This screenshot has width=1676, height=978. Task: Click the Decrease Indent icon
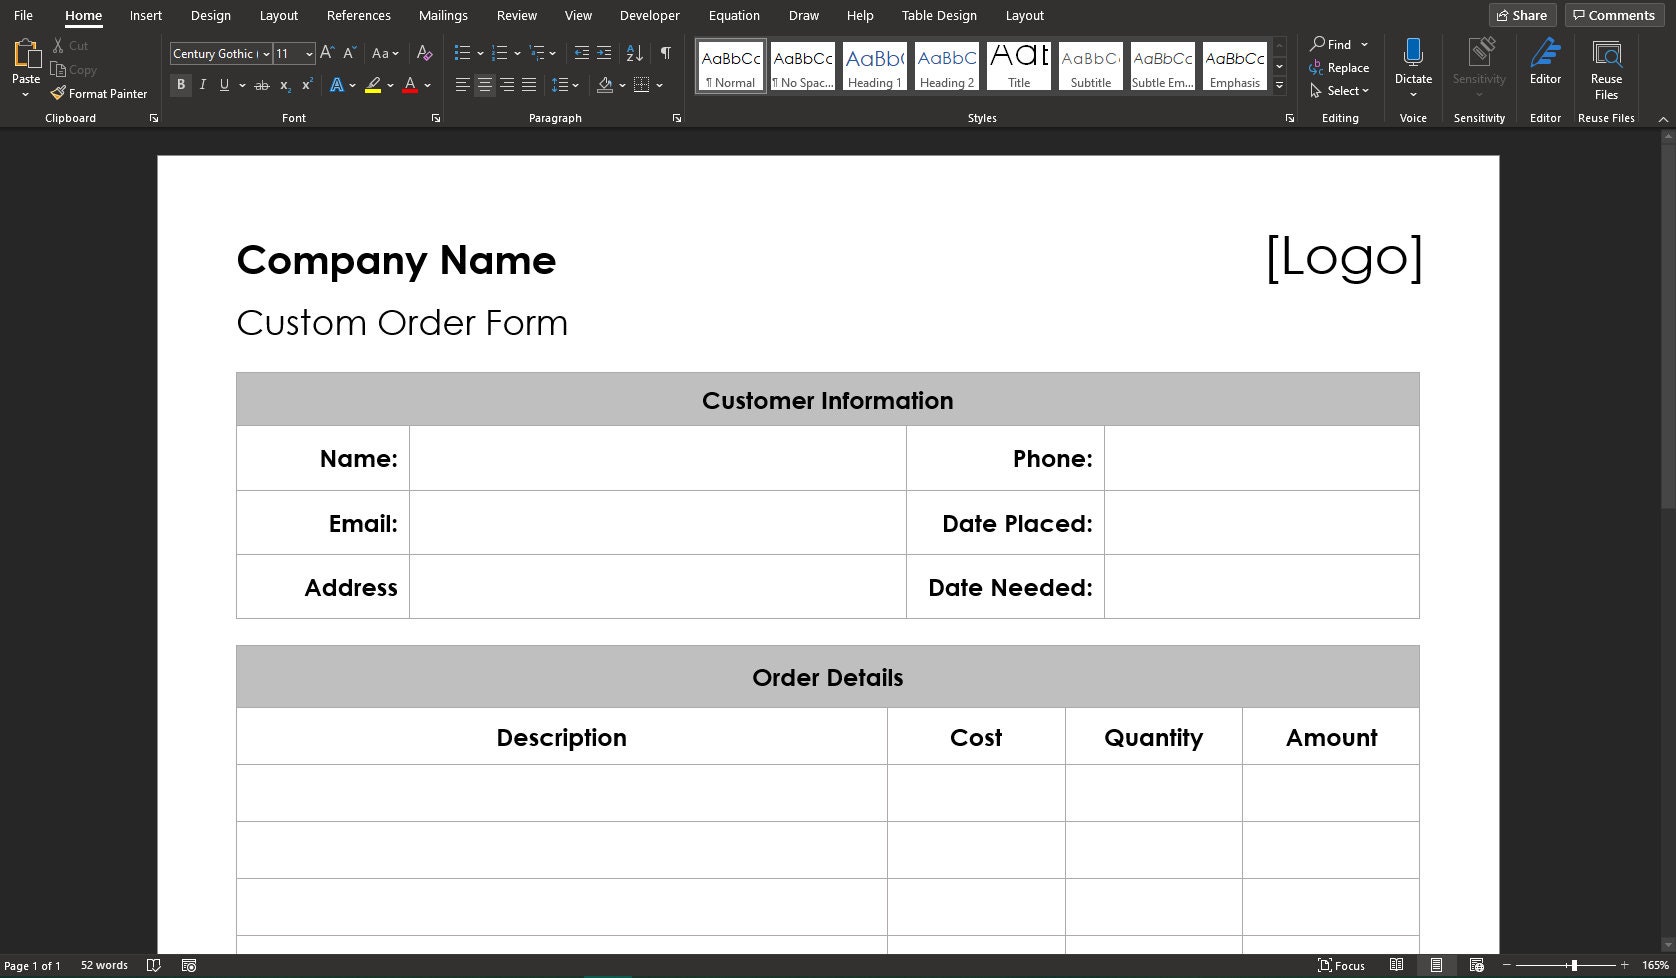[x=581, y=53]
